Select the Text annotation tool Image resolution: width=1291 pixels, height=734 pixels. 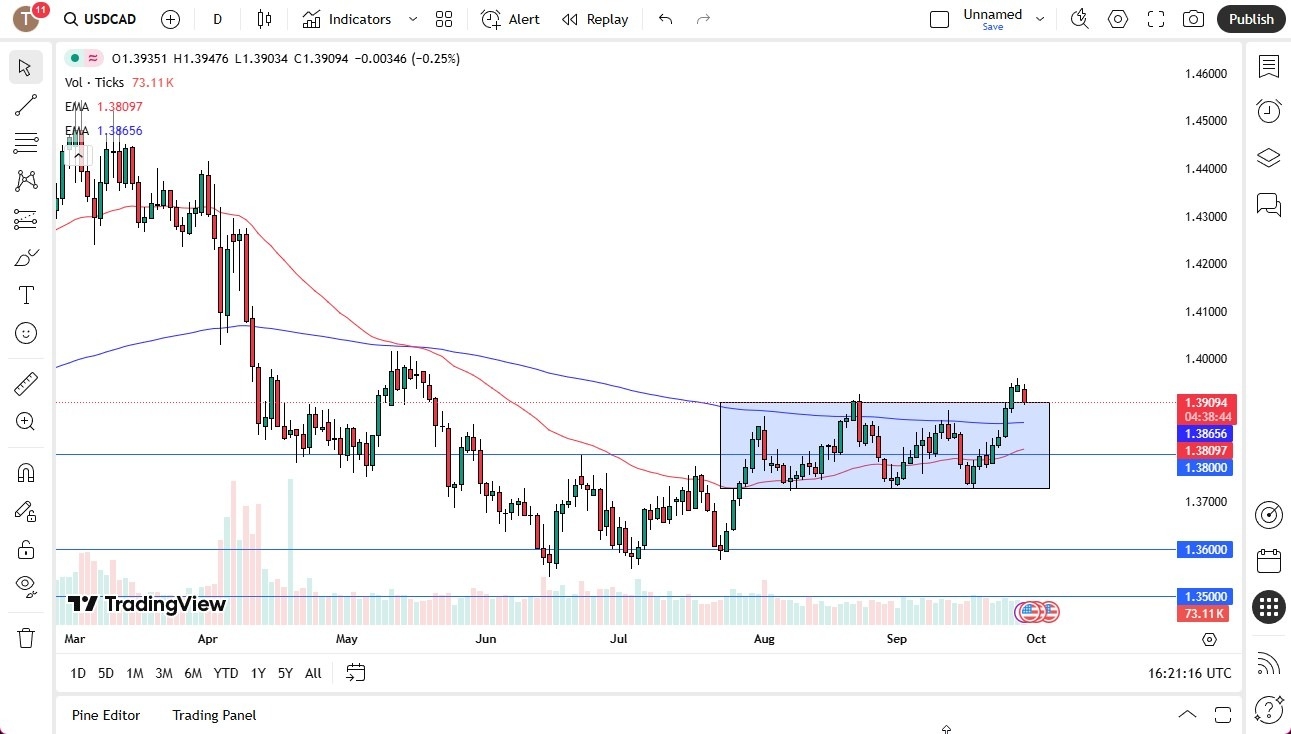click(25, 294)
